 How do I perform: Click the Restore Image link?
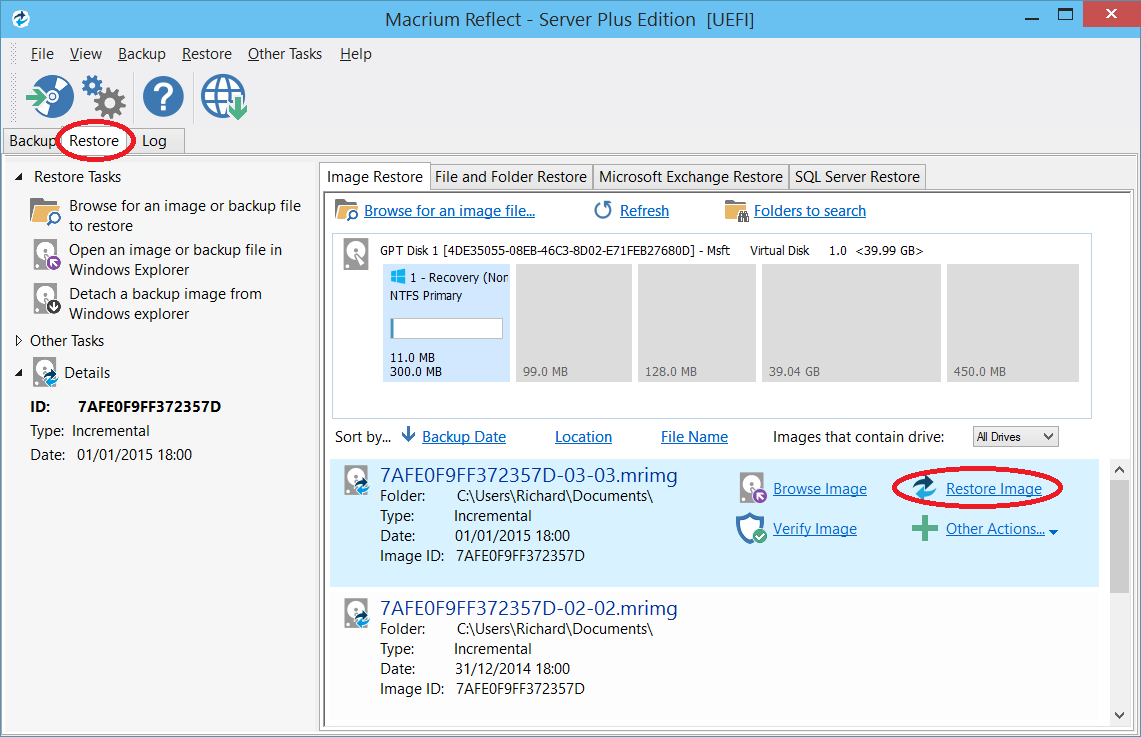[x=993, y=489]
